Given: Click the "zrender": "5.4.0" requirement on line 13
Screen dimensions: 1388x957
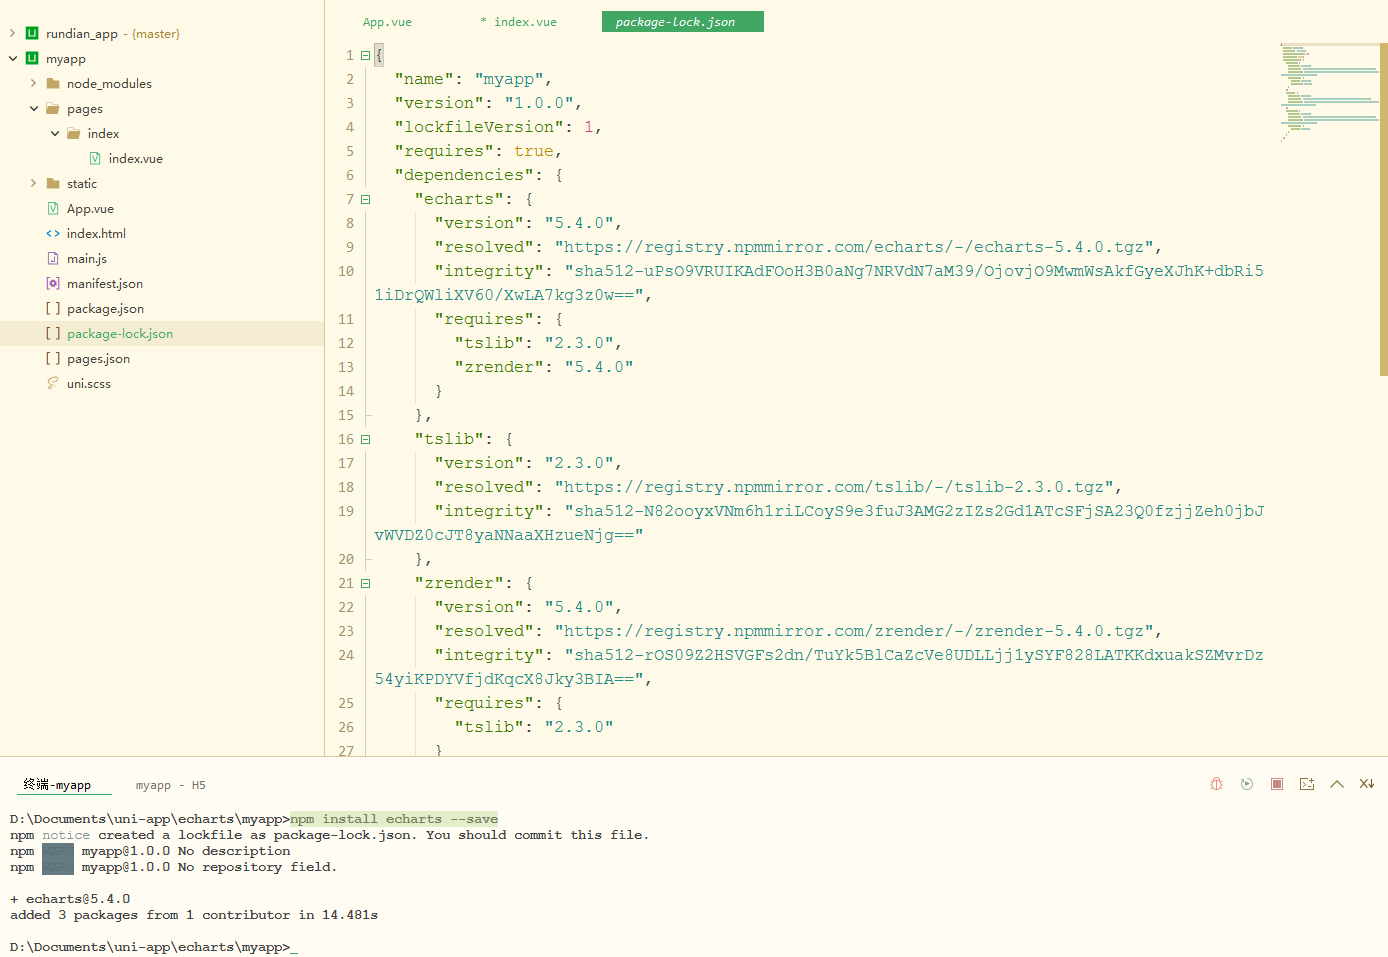Looking at the screenshot, I should [544, 367].
